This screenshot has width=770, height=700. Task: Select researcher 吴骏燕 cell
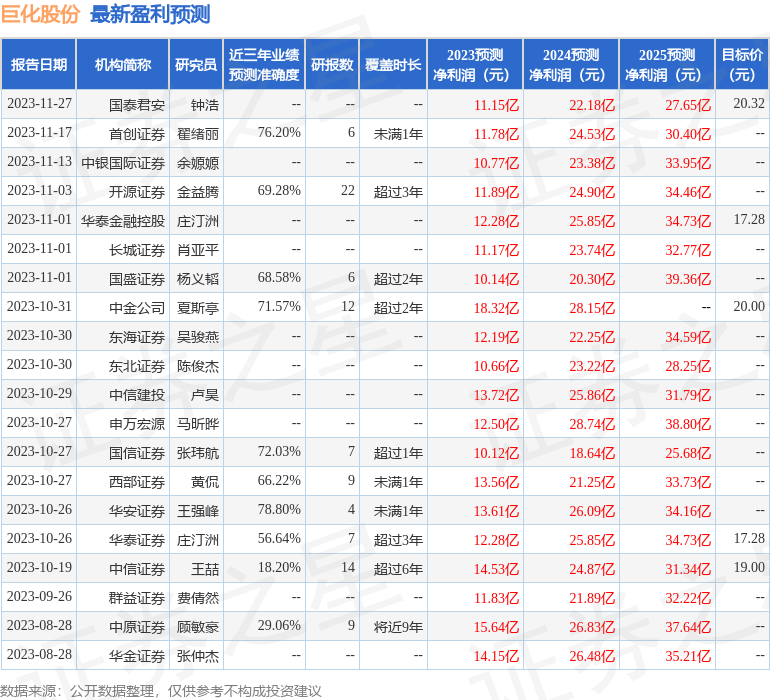[198, 337]
